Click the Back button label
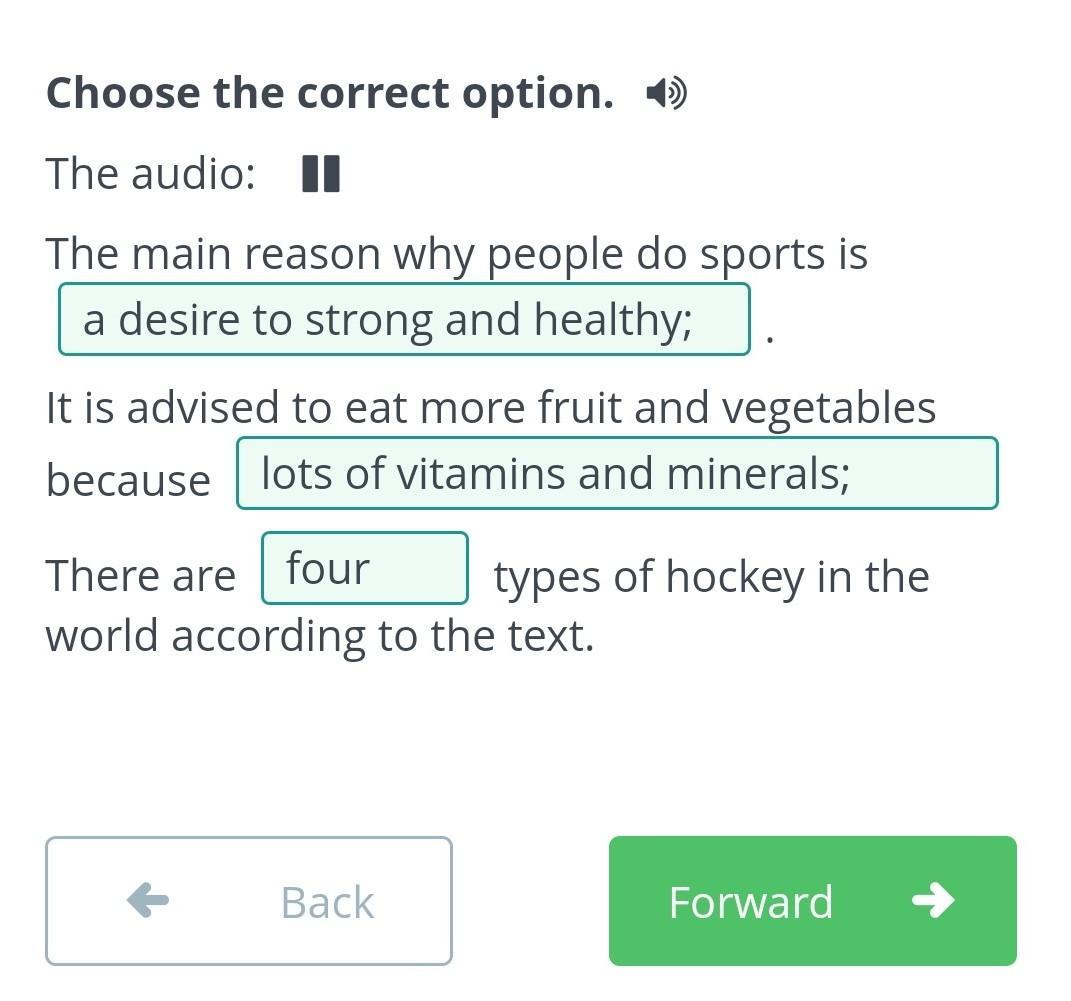The height and width of the screenshot is (1001, 1071). pyautogui.click(x=327, y=902)
